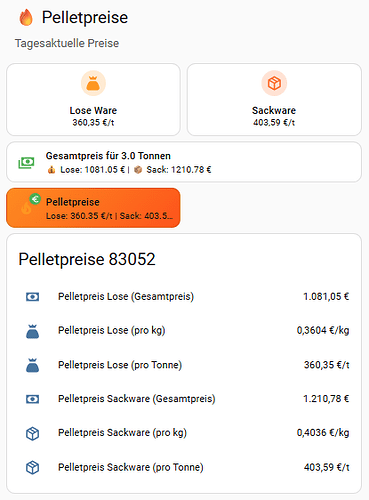Open the Gesamtpreis für 3.0 Tonnen card
This screenshot has width=369, height=500.
pos(184,162)
